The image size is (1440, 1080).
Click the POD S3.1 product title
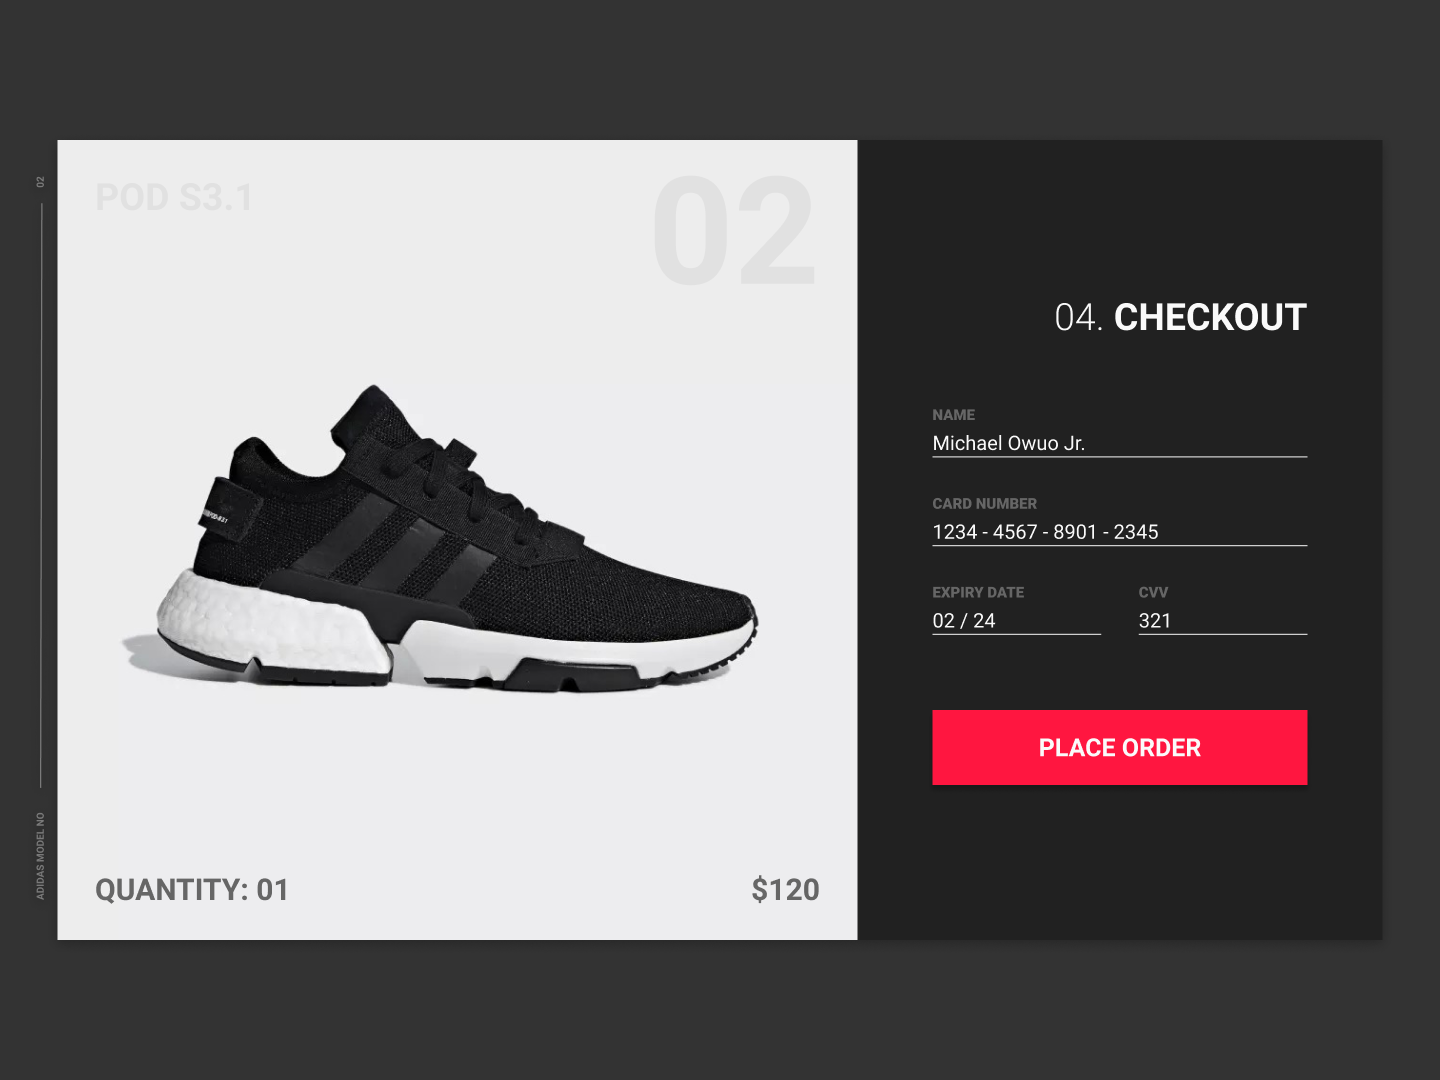click(x=174, y=197)
